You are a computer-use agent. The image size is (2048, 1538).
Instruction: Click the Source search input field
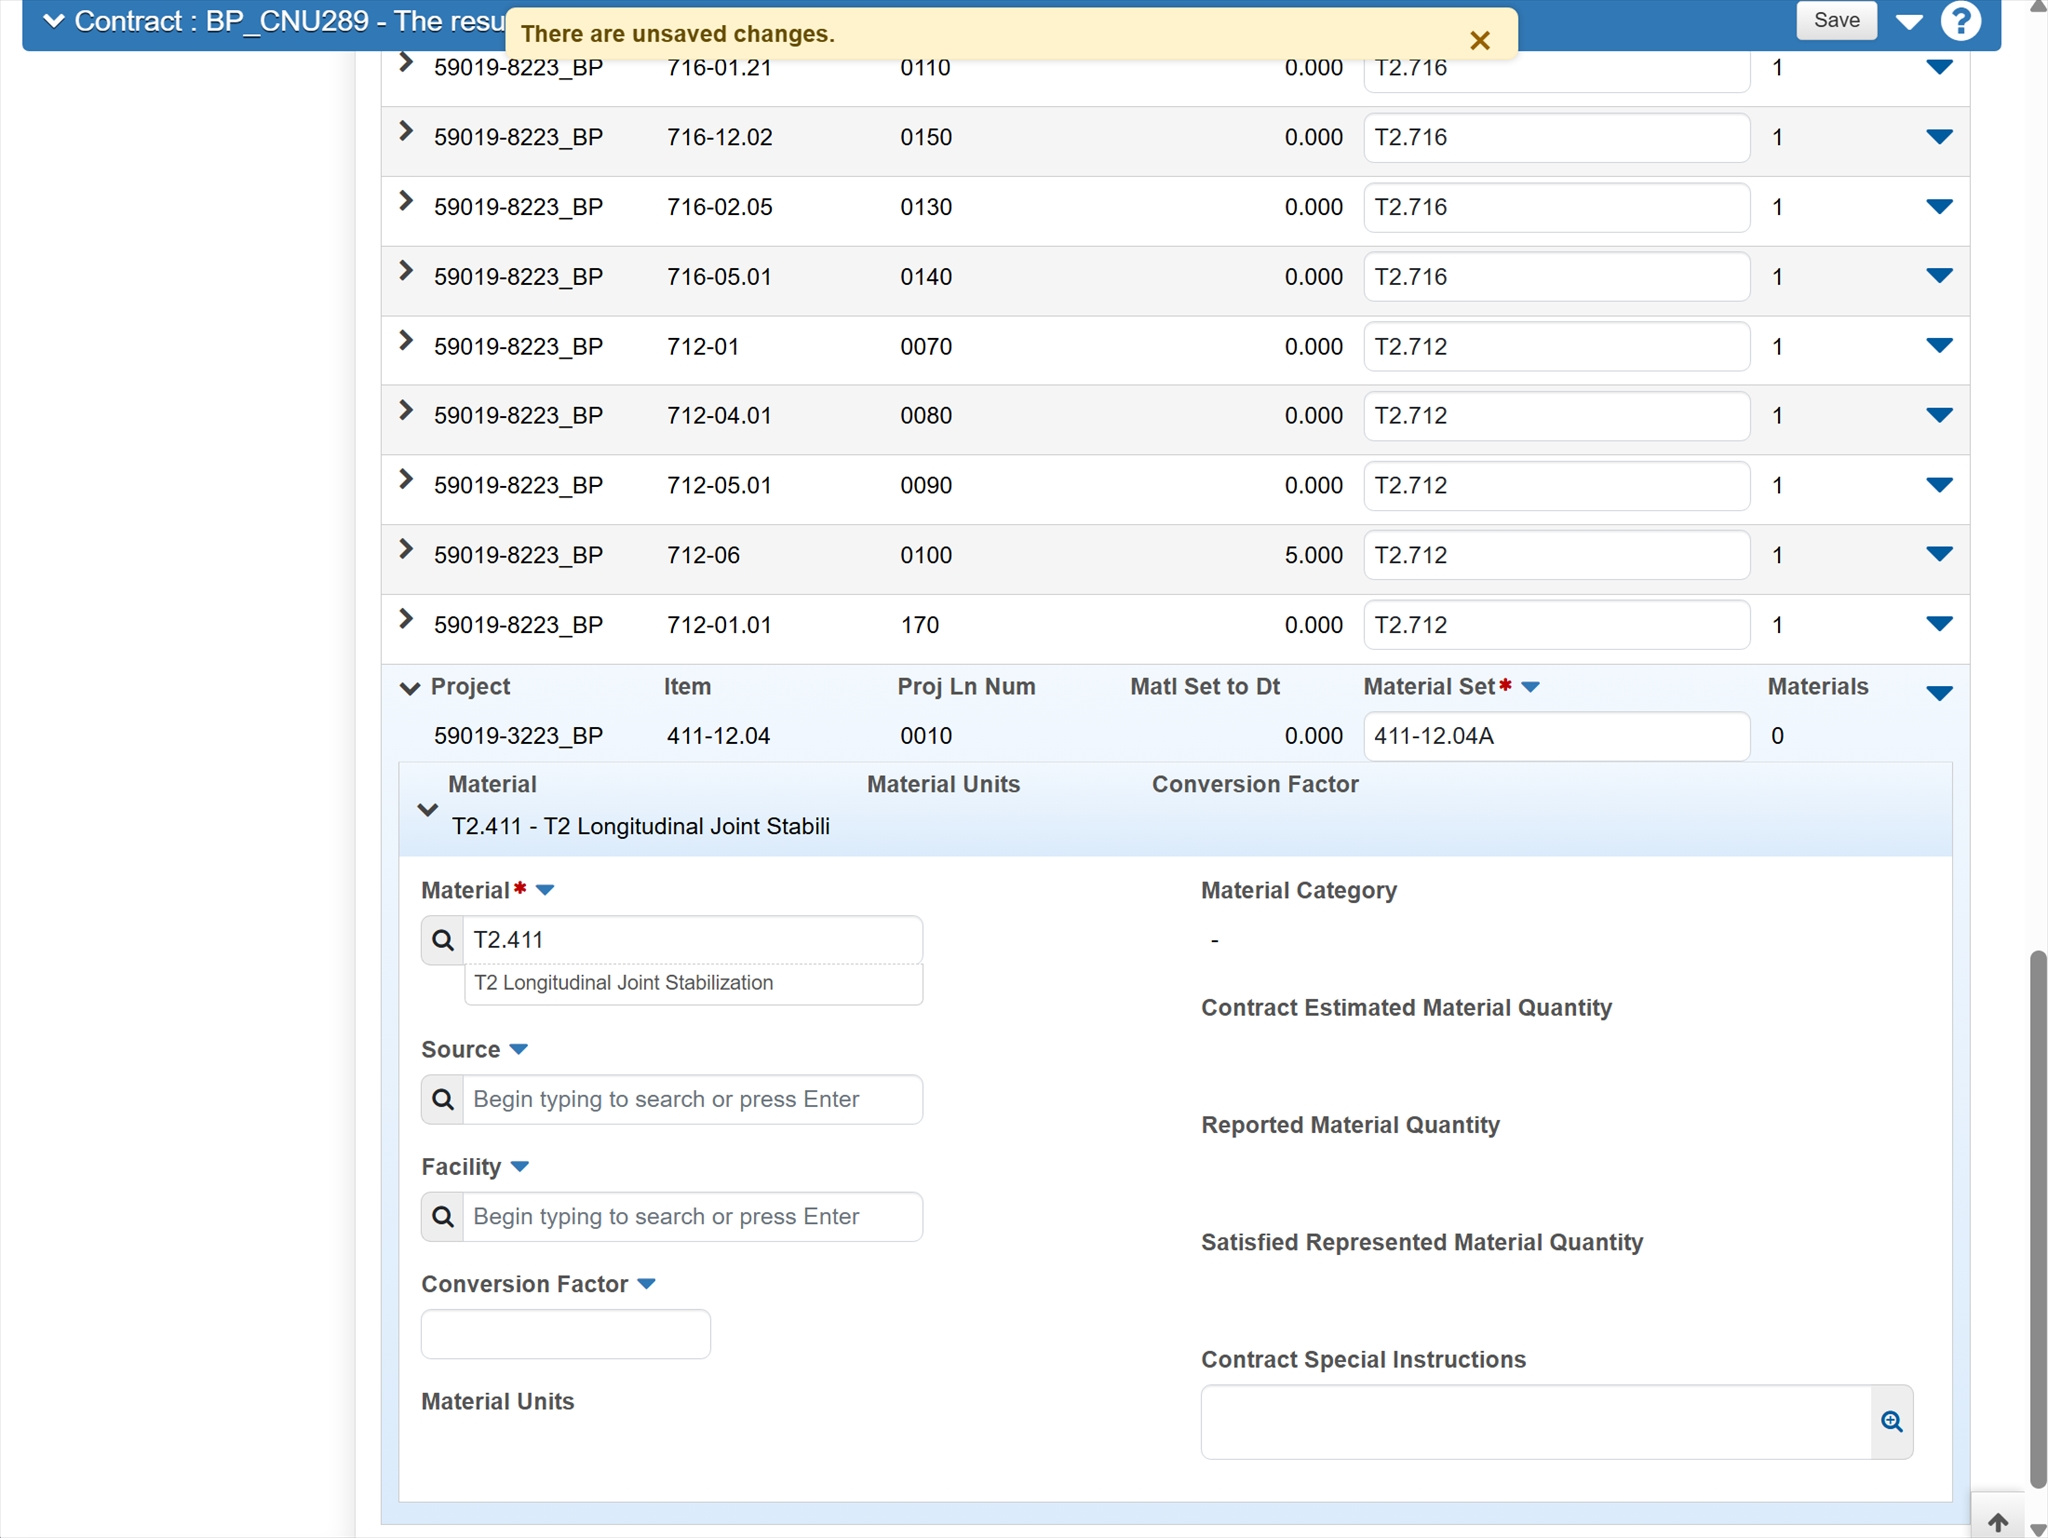click(691, 1099)
